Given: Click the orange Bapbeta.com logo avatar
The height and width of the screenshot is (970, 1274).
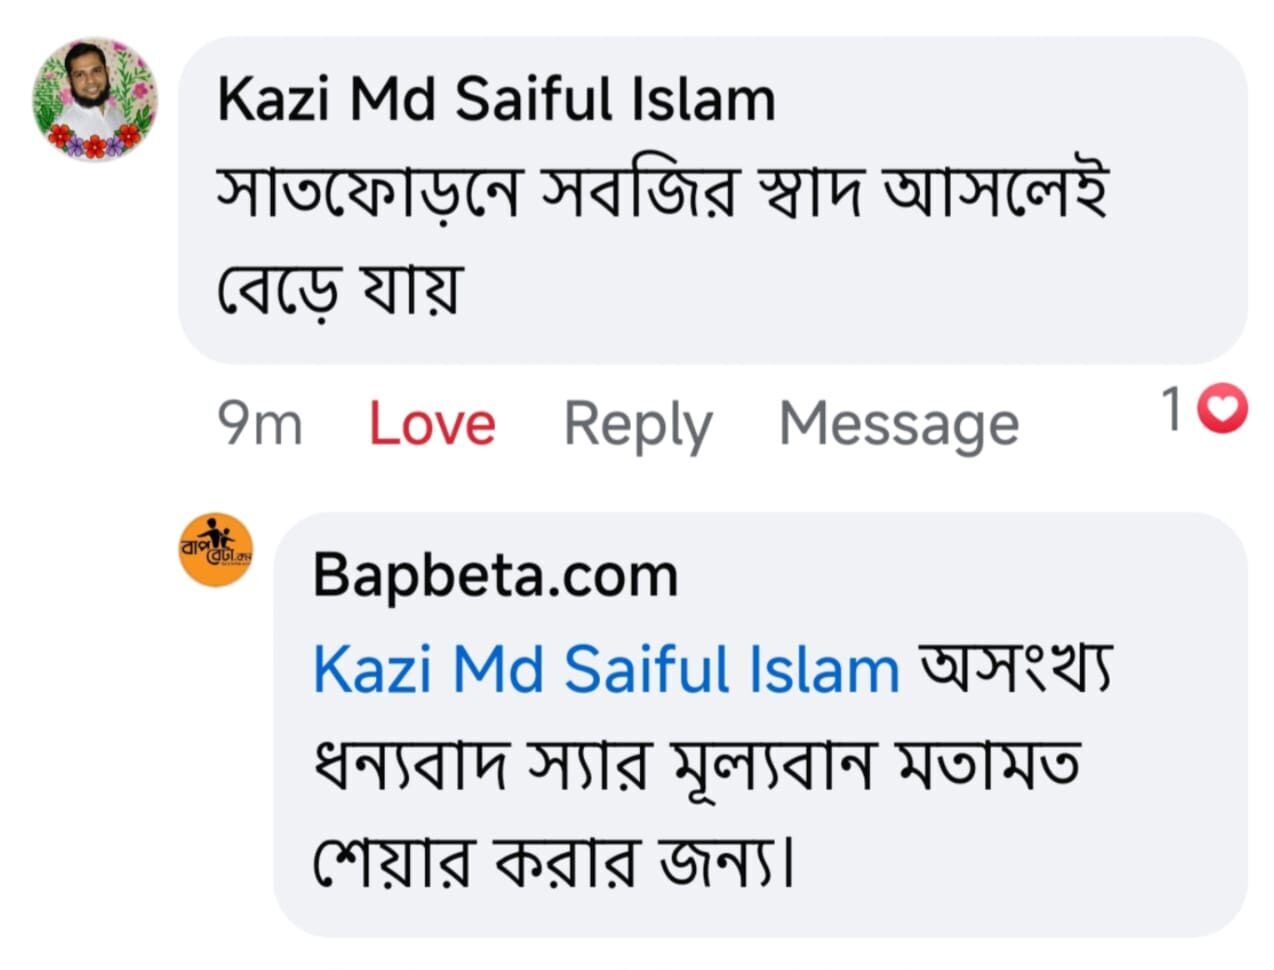Looking at the screenshot, I should [x=215, y=550].
